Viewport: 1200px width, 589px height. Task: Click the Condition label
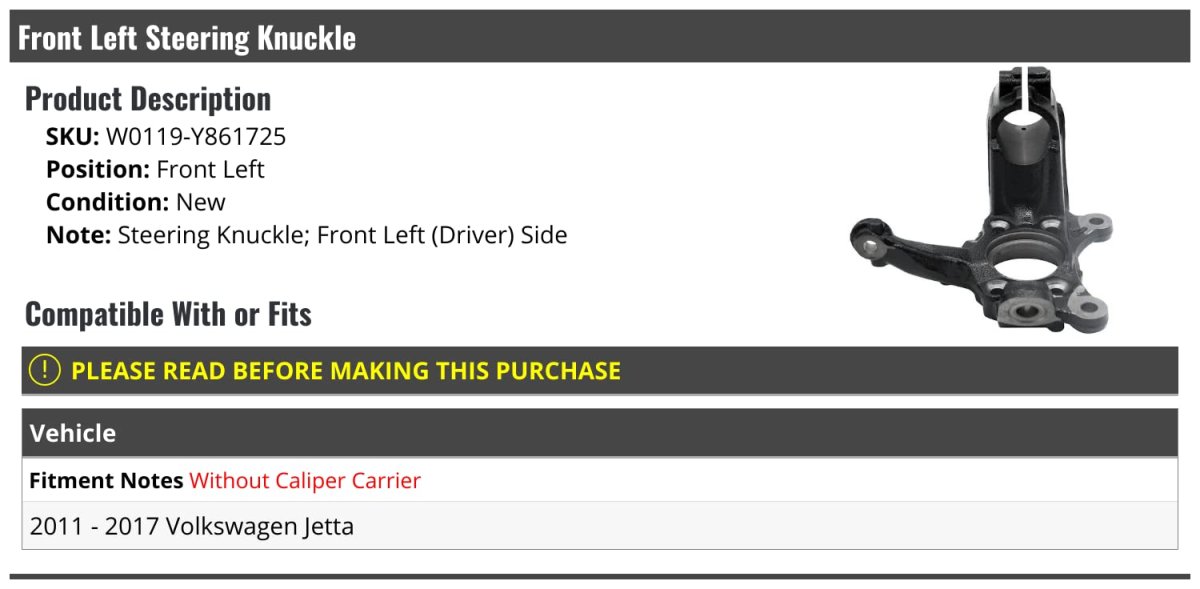tap(108, 202)
